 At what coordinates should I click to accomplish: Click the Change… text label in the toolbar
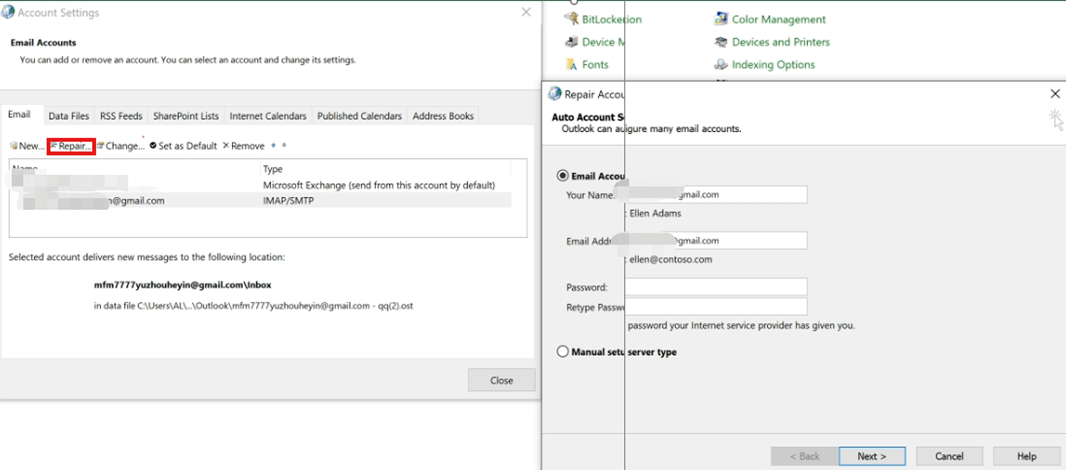tap(125, 146)
